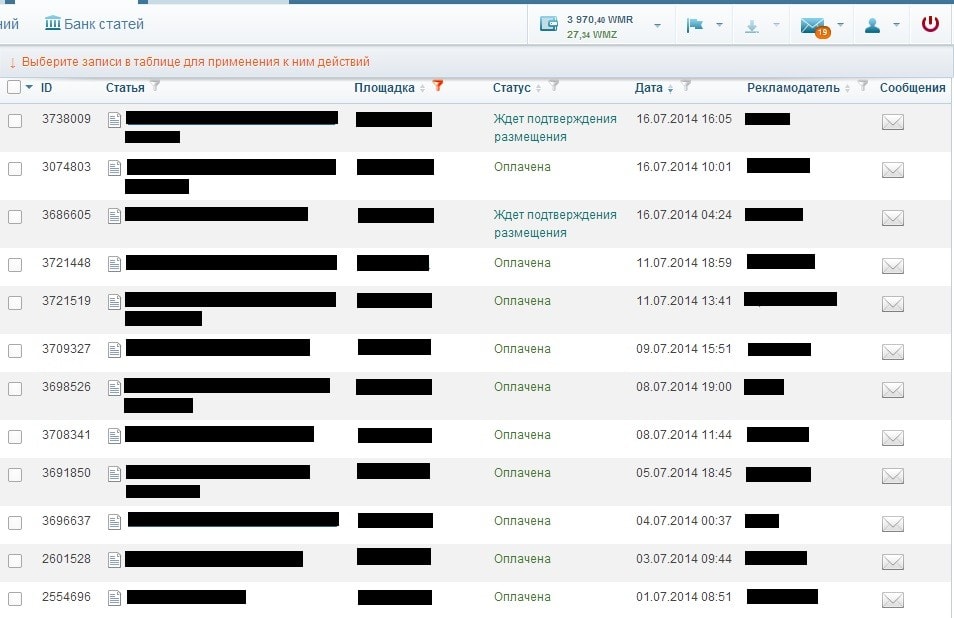
Task: Click Оплачена status in row 3074803
Action: click(522, 167)
